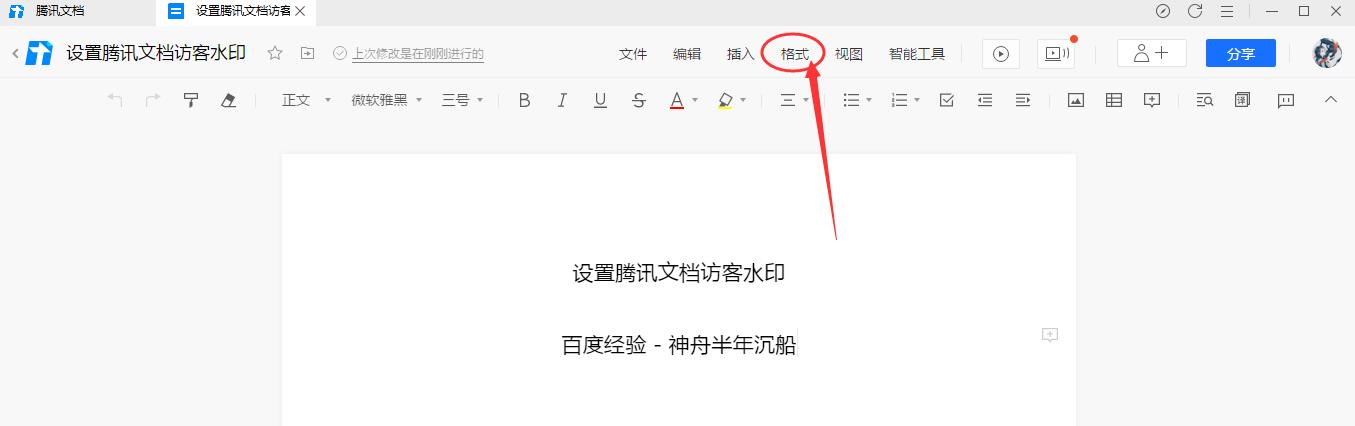Toggle underline formatting
The width and height of the screenshot is (1355, 426).
pyautogui.click(x=600, y=100)
